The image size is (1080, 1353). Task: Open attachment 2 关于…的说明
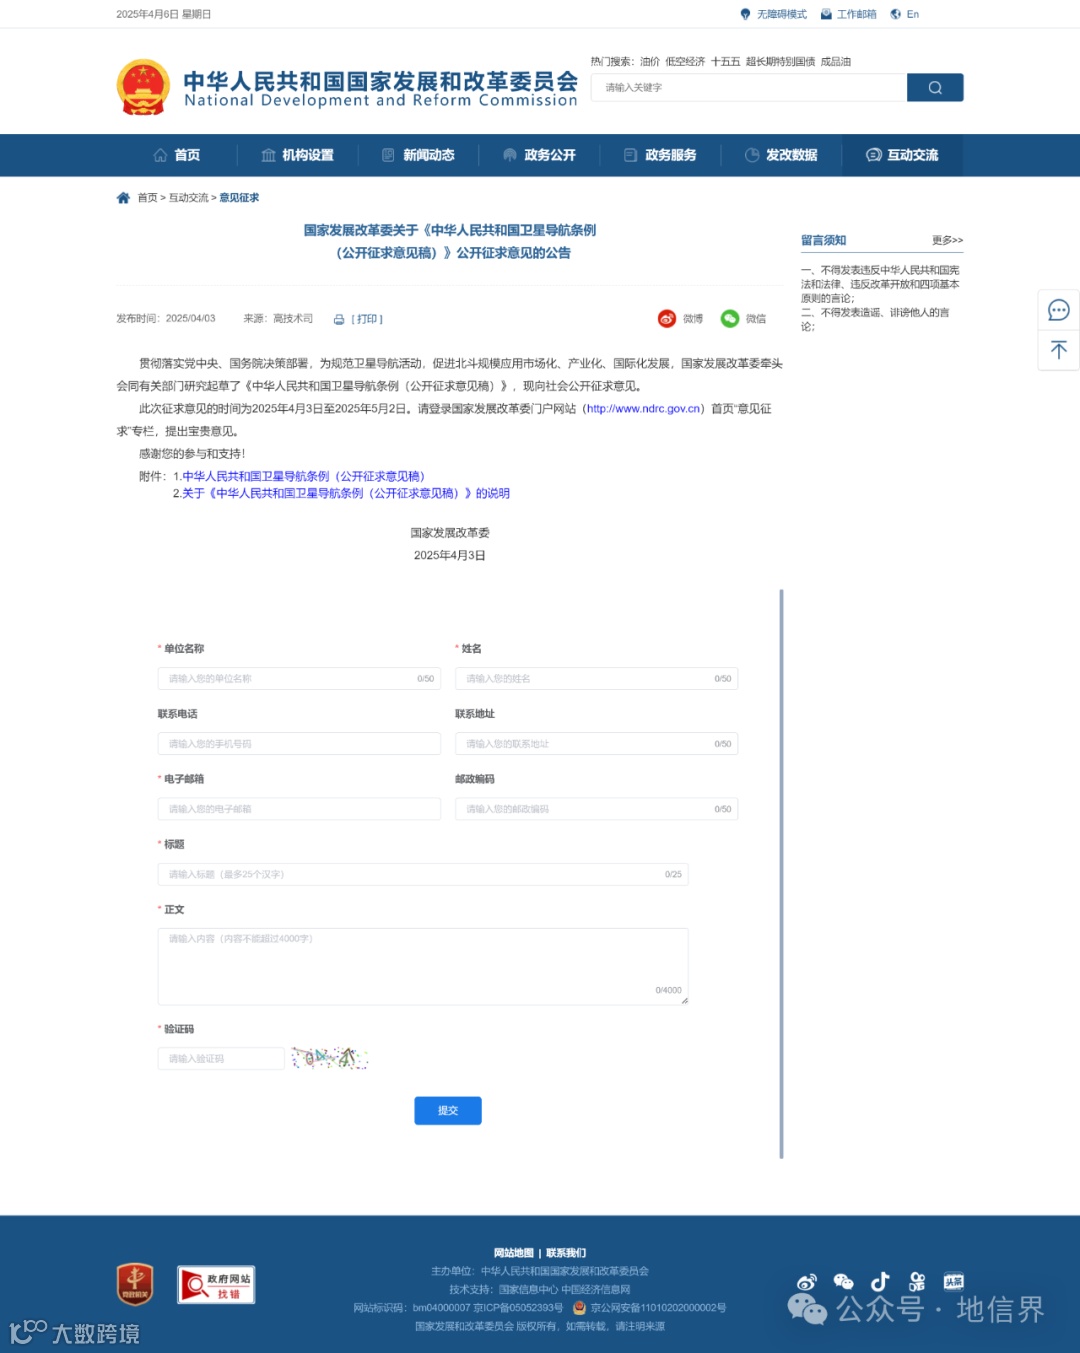[x=346, y=493]
